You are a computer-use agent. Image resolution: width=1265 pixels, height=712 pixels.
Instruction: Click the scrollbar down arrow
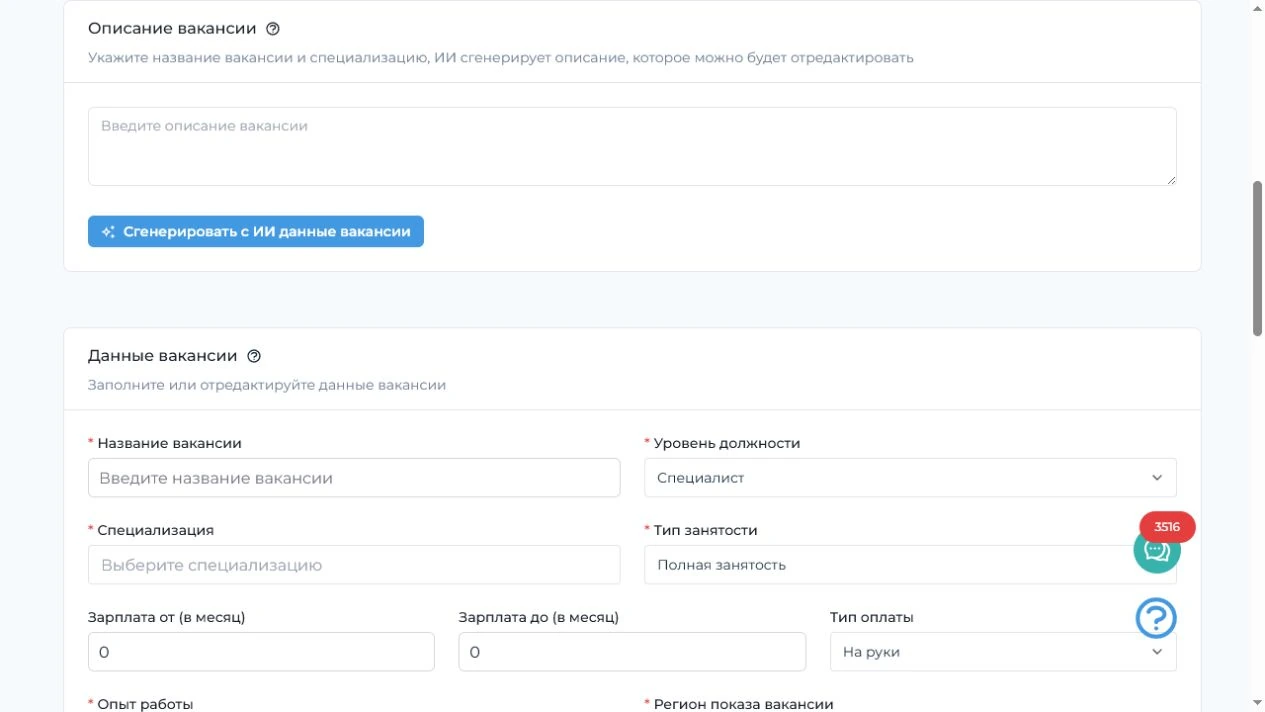(1257, 703)
